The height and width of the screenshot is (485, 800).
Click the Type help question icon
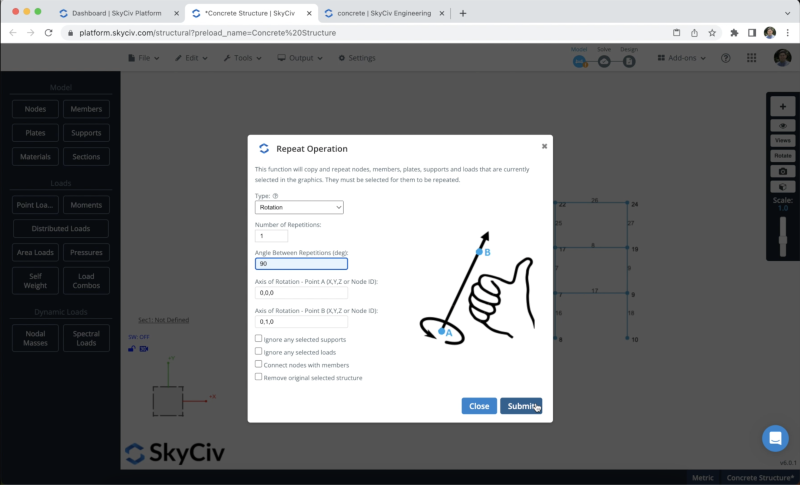(x=276, y=196)
